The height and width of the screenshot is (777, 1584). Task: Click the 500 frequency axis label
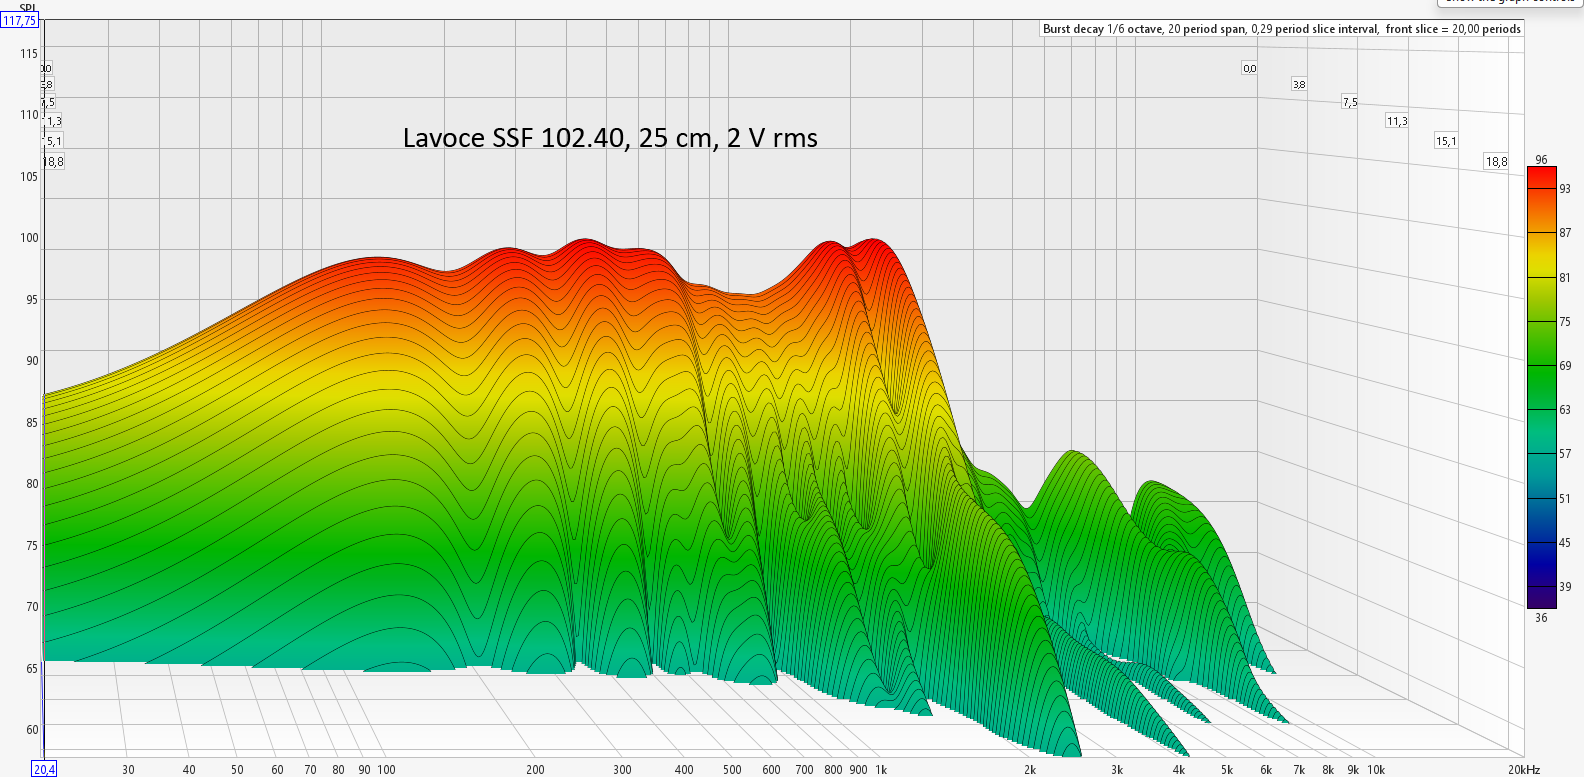(x=732, y=769)
